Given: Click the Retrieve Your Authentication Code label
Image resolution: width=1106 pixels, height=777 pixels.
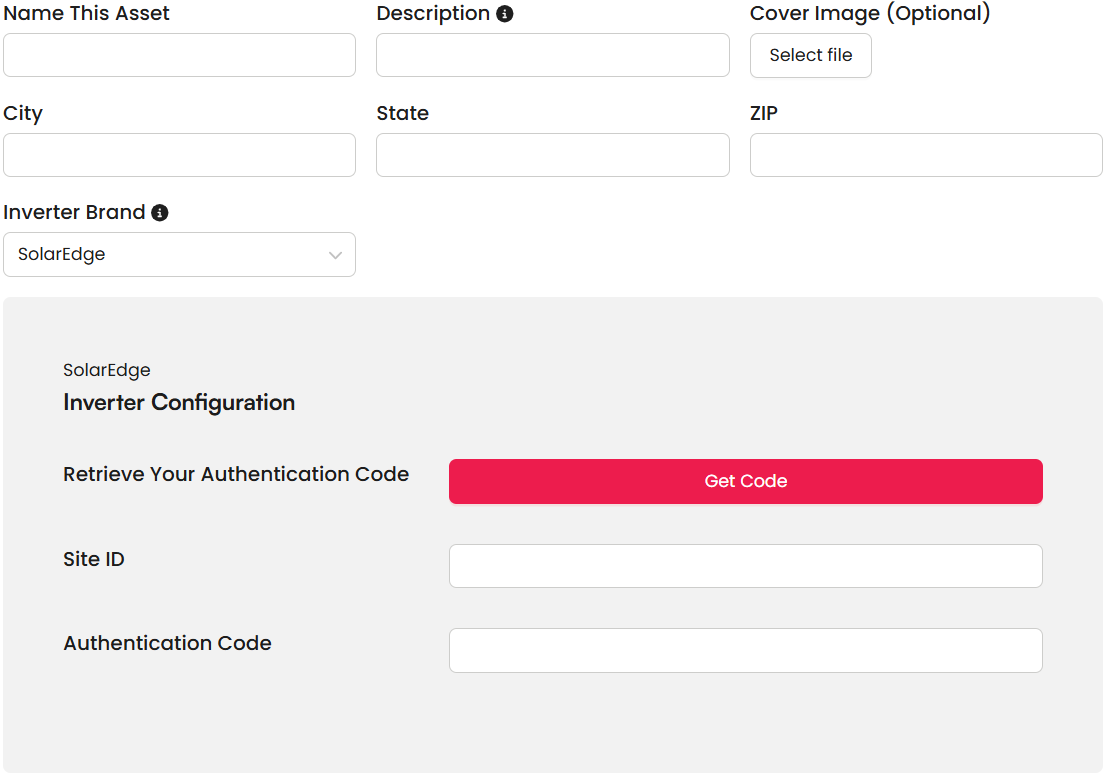Looking at the screenshot, I should 236,474.
